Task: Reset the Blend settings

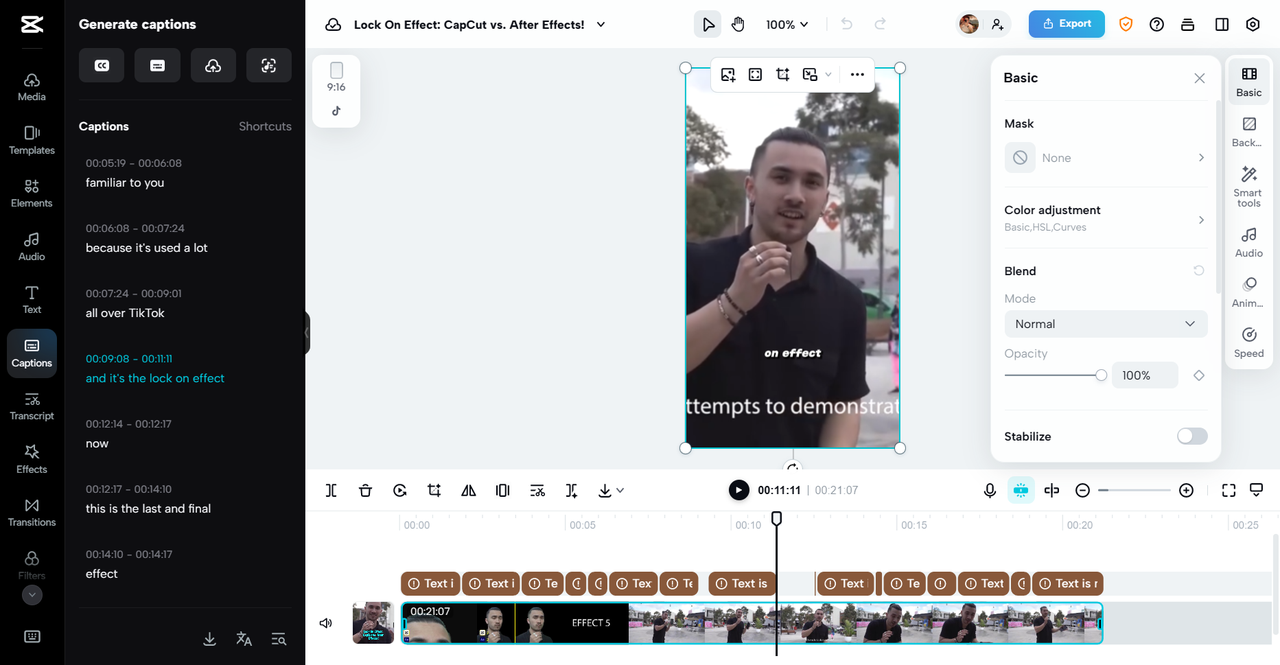Action: 1198,271
